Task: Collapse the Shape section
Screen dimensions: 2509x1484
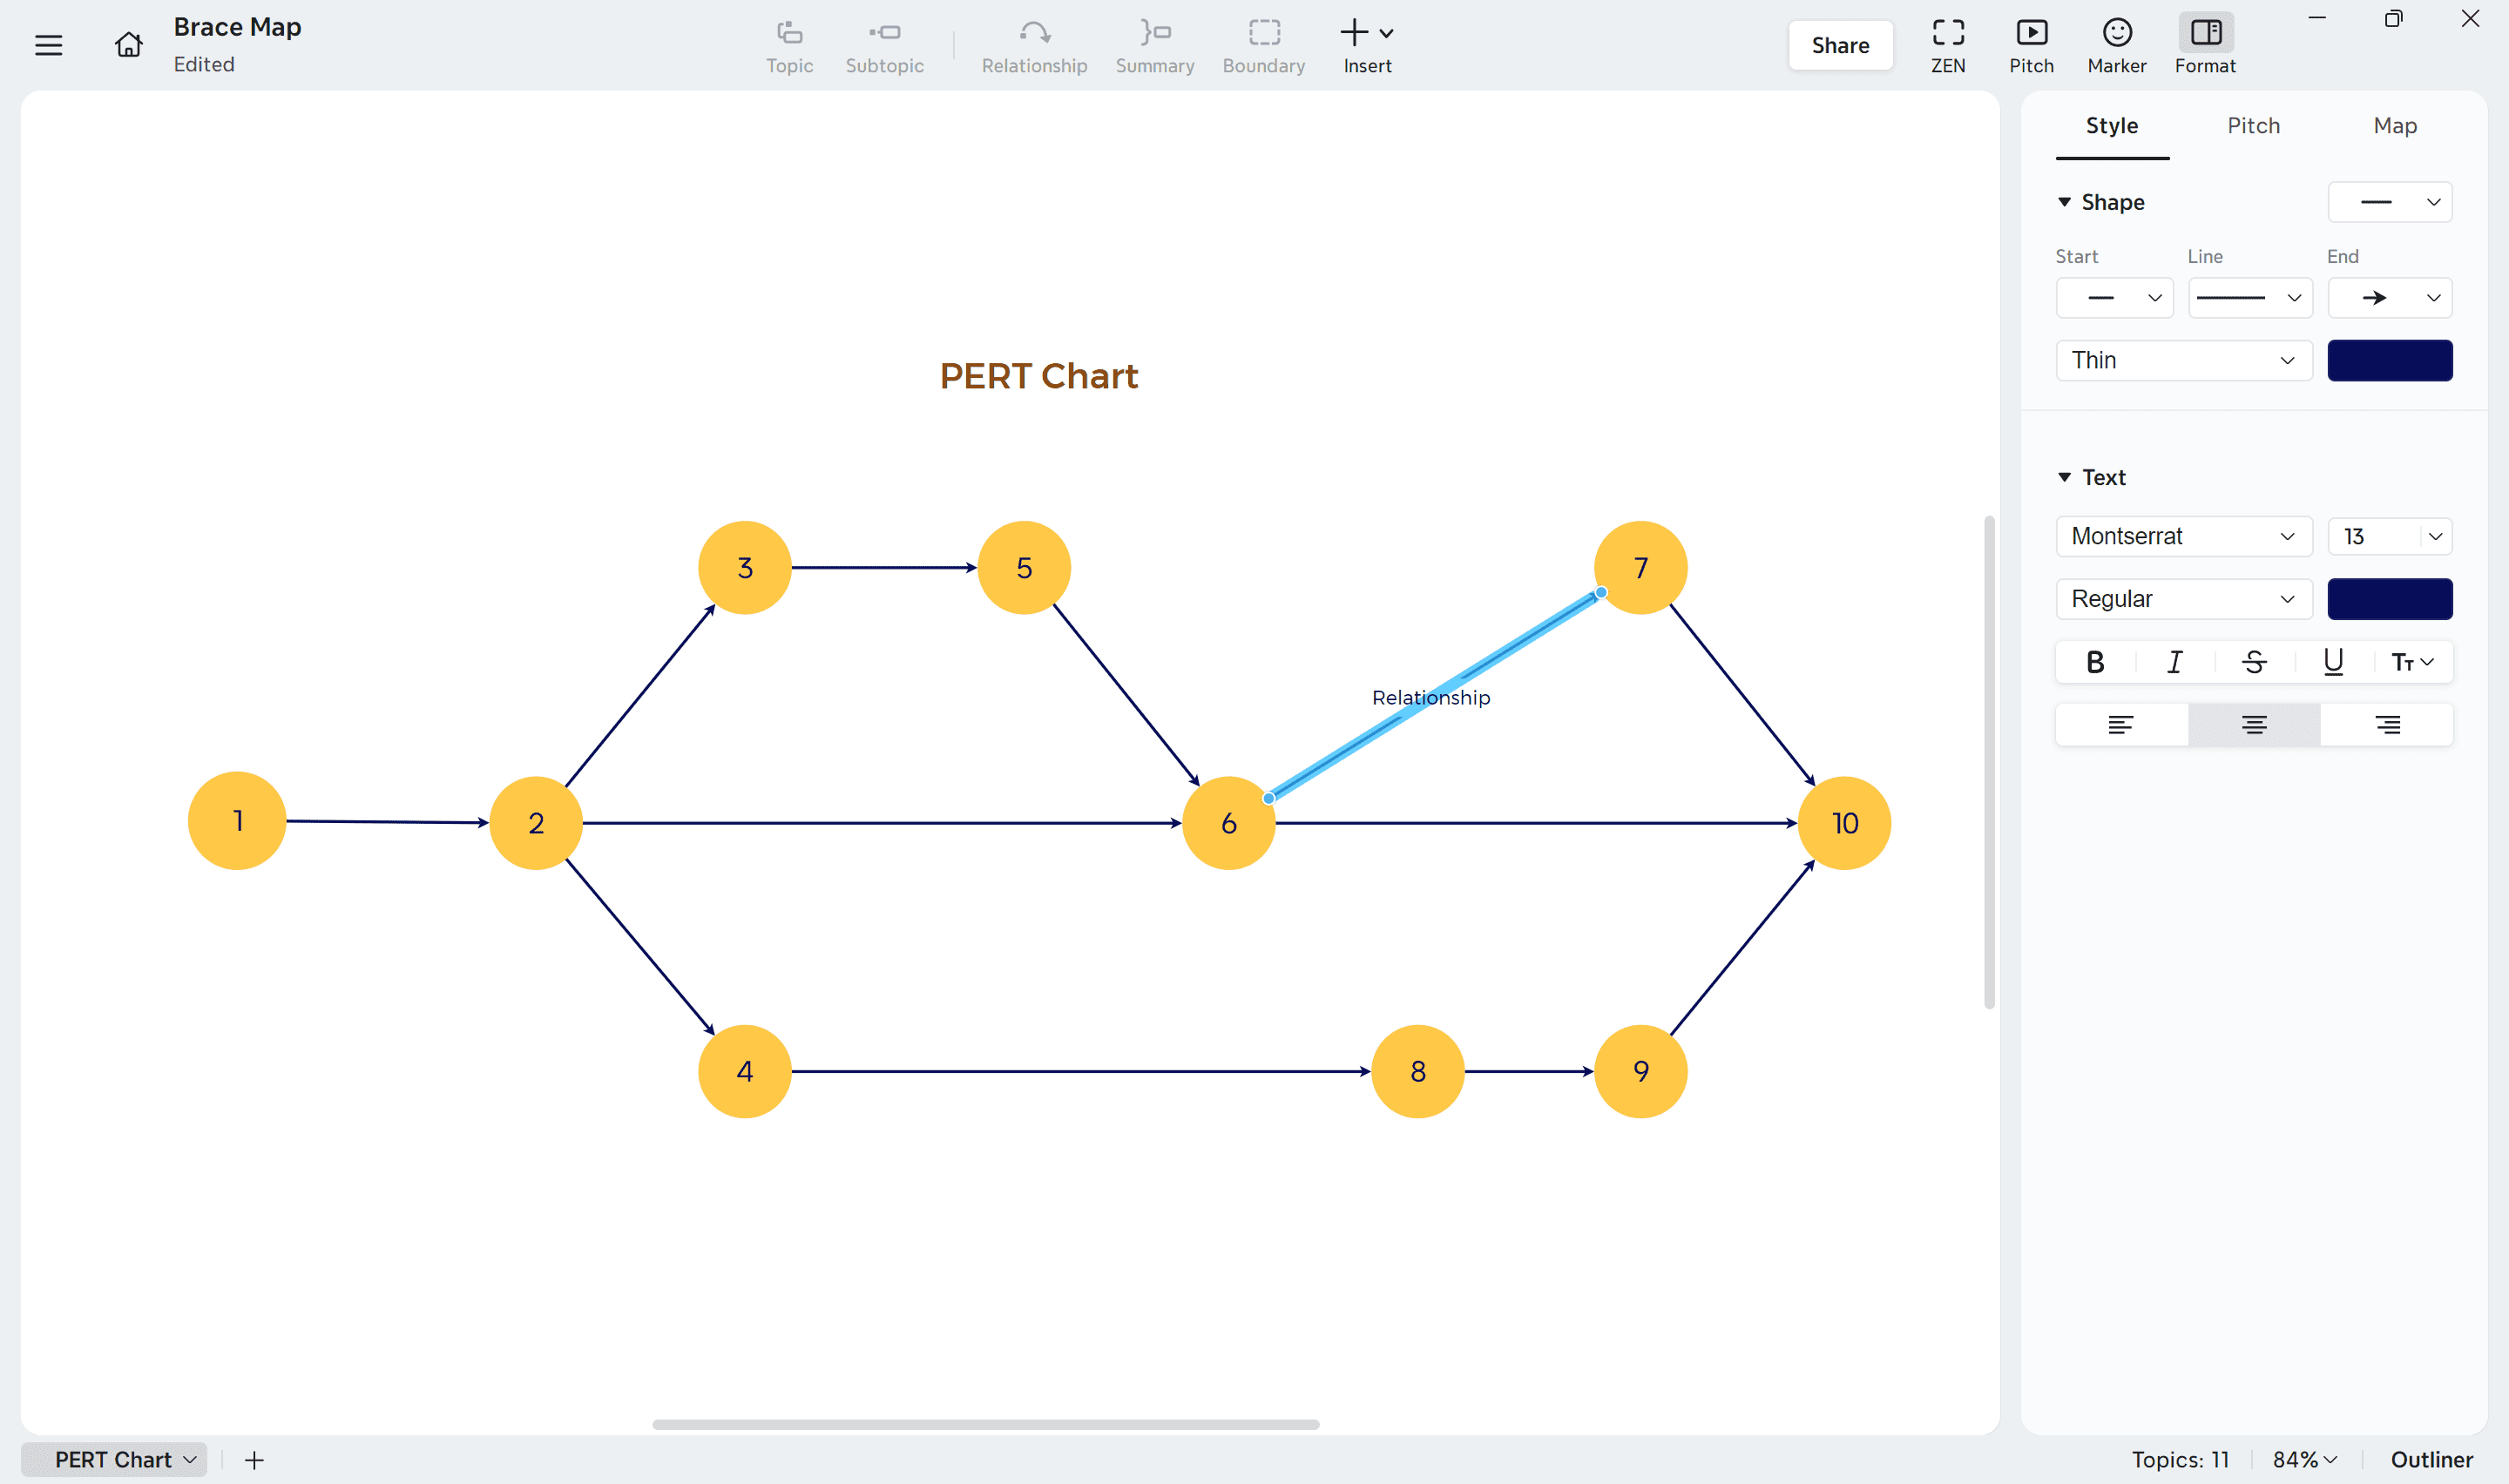Action: (x=2065, y=202)
